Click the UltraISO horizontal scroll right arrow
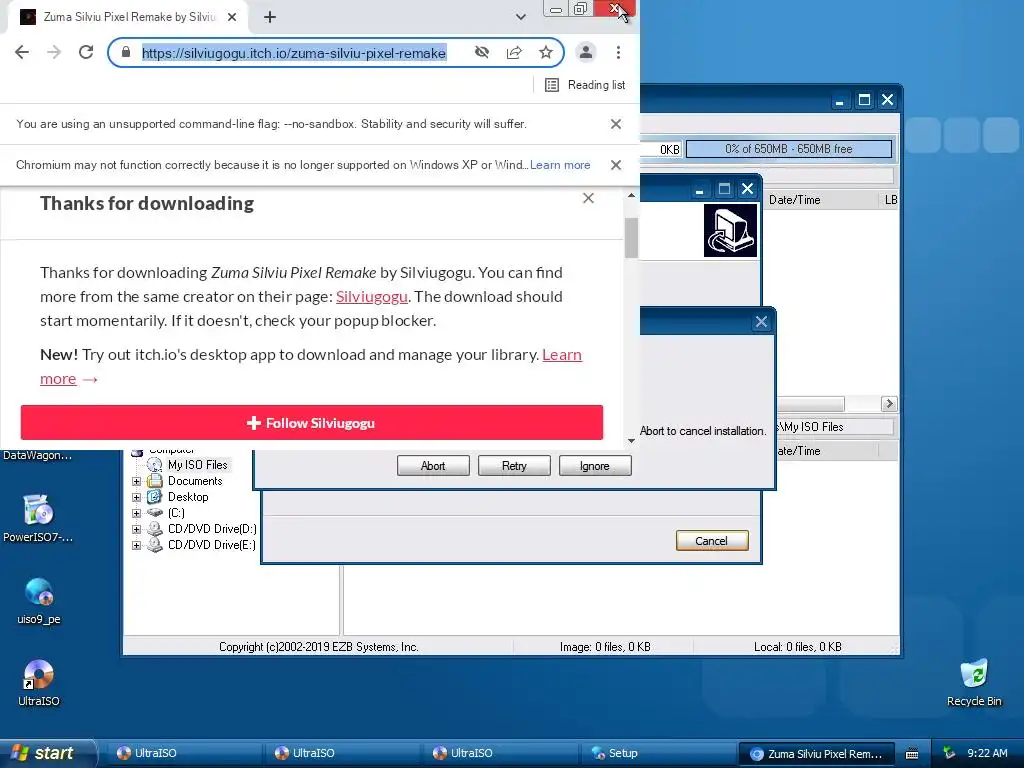 [x=888, y=404]
